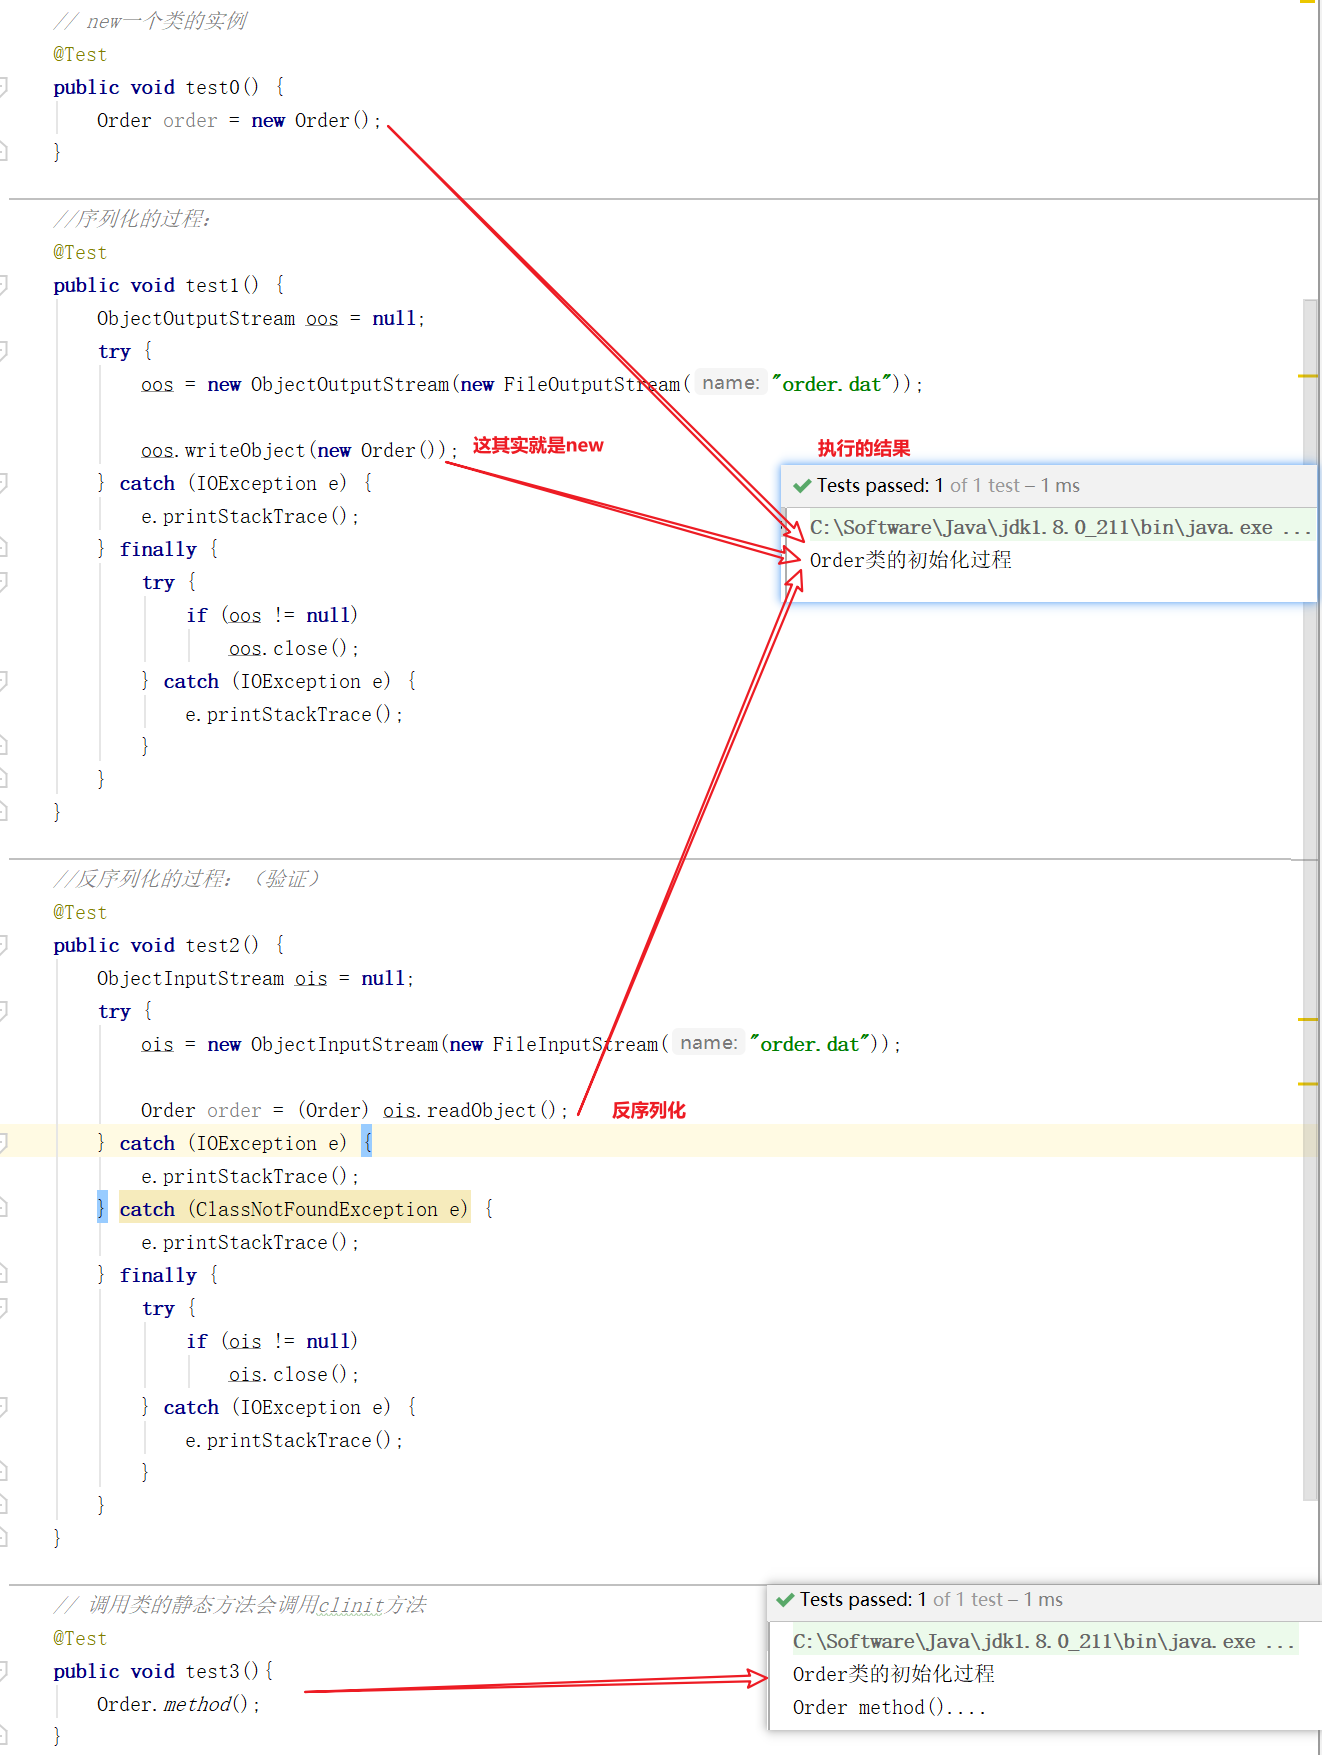Image resolution: width=1322 pixels, height=1755 pixels.
Task: Click the 'name:' parameter hint in the FileInputStream call
Action: coord(709,1043)
